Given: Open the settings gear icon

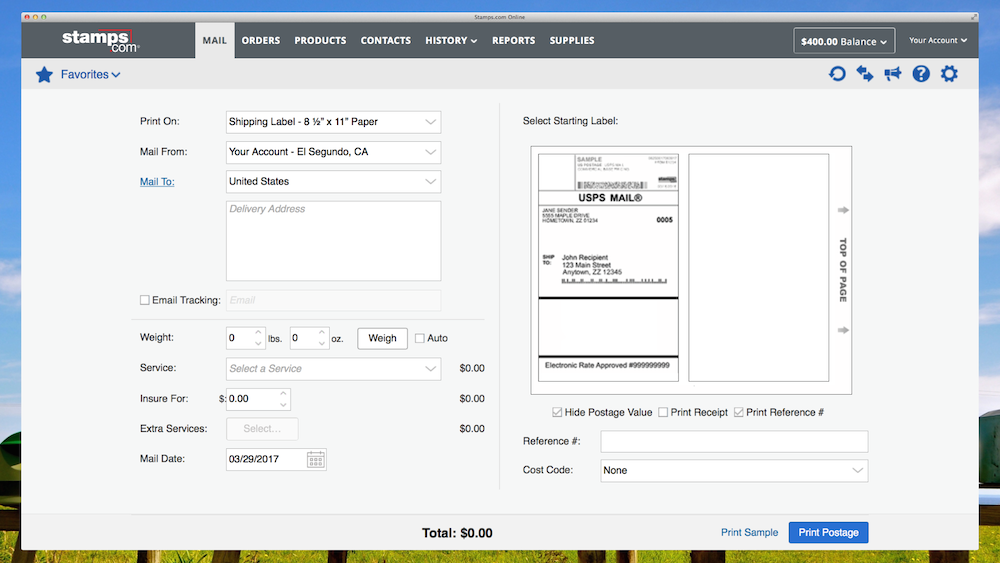Looking at the screenshot, I should pyautogui.click(x=949, y=74).
